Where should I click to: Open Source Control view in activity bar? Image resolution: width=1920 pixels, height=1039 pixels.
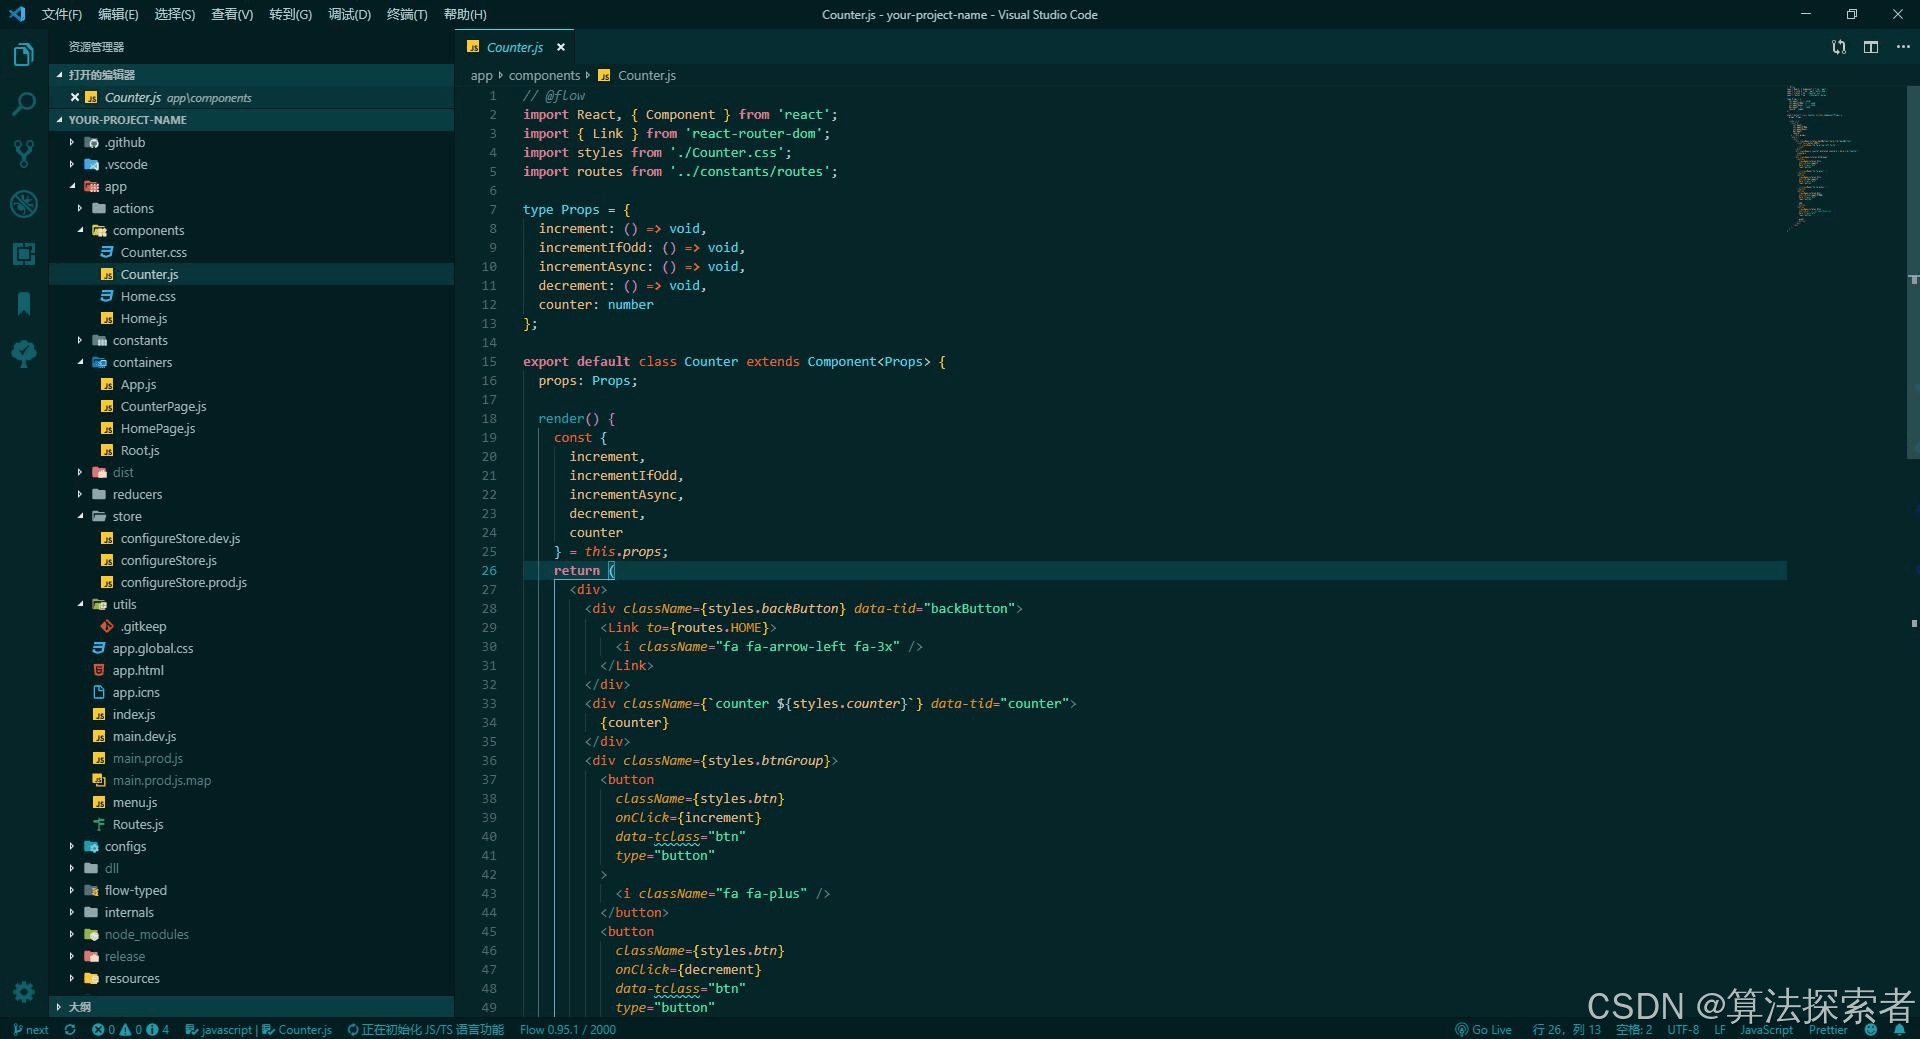[x=24, y=153]
